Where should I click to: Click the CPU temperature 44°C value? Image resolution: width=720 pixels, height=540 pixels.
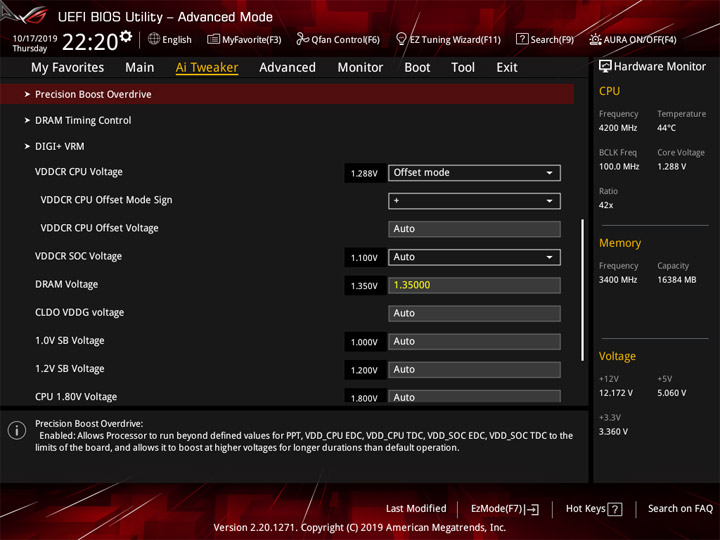tap(666, 128)
